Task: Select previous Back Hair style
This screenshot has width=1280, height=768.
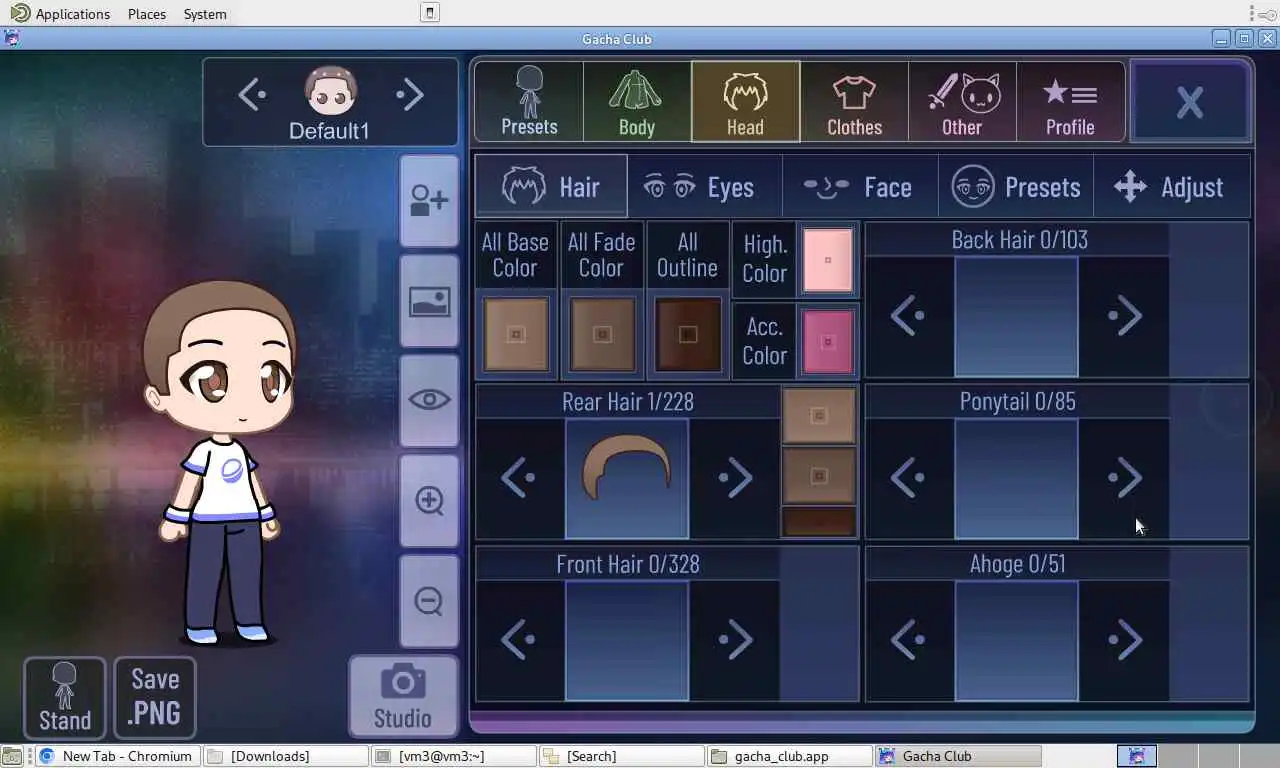Action: click(x=908, y=316)
